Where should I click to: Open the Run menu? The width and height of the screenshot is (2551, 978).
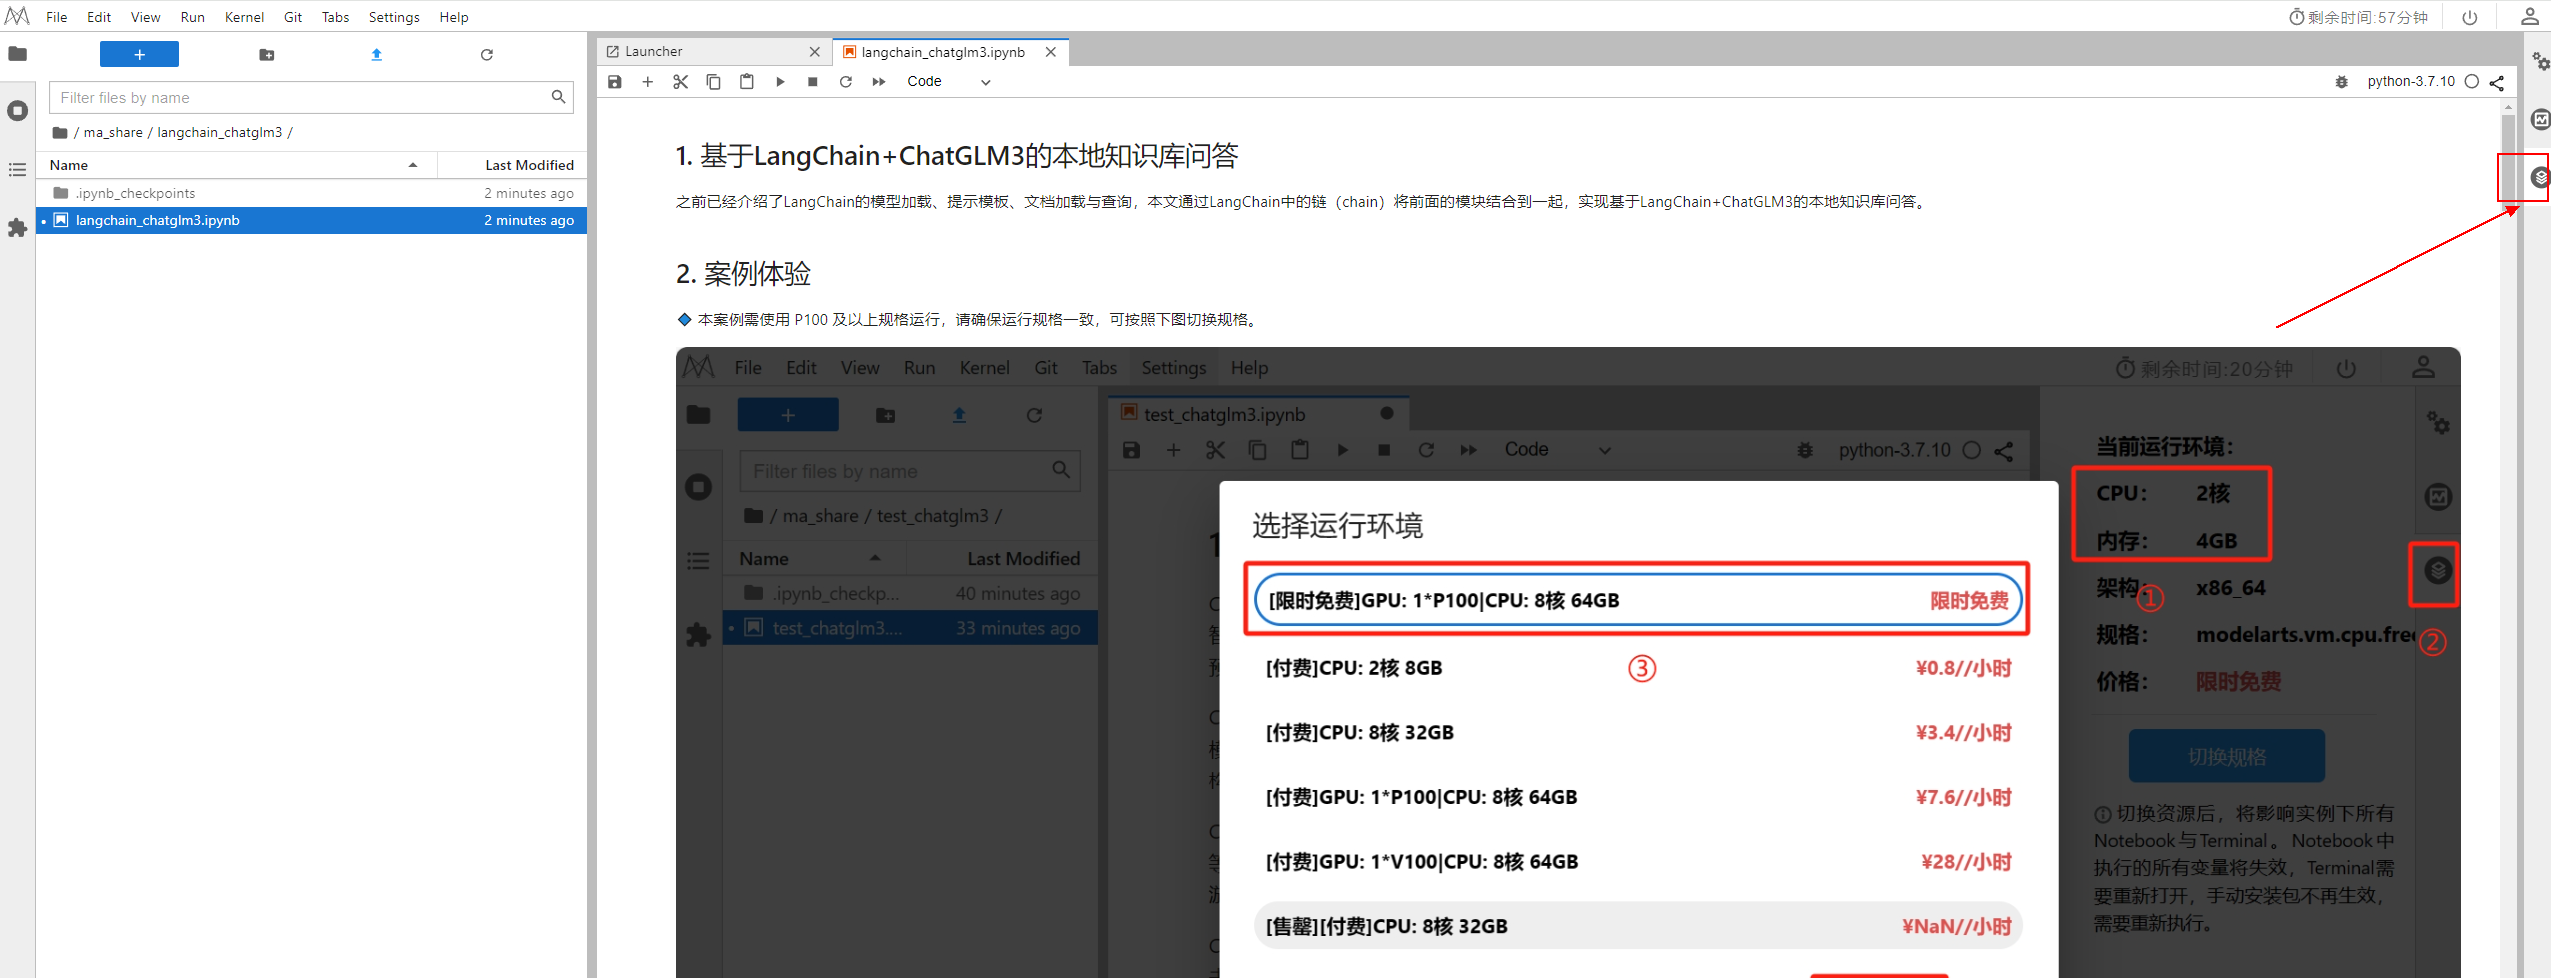[x=193, y=17]
